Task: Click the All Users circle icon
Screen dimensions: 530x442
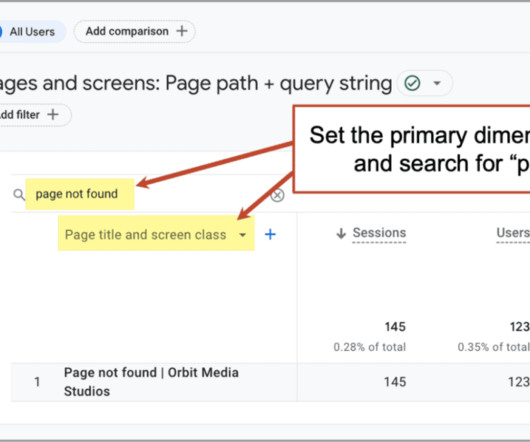Action: point(1,32)
